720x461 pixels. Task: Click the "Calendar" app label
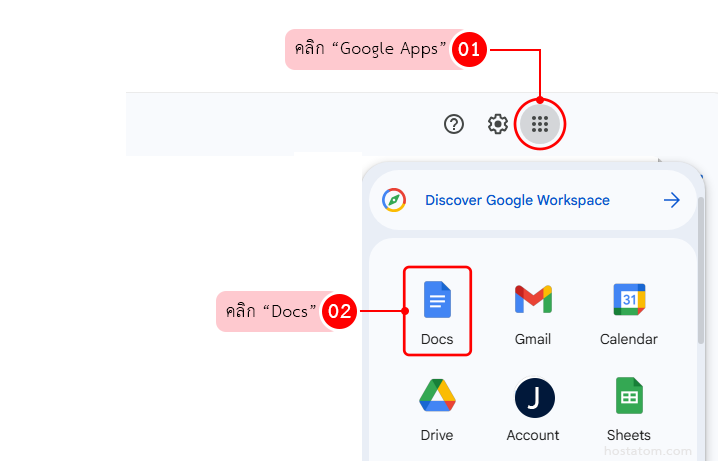coord(629,339)
